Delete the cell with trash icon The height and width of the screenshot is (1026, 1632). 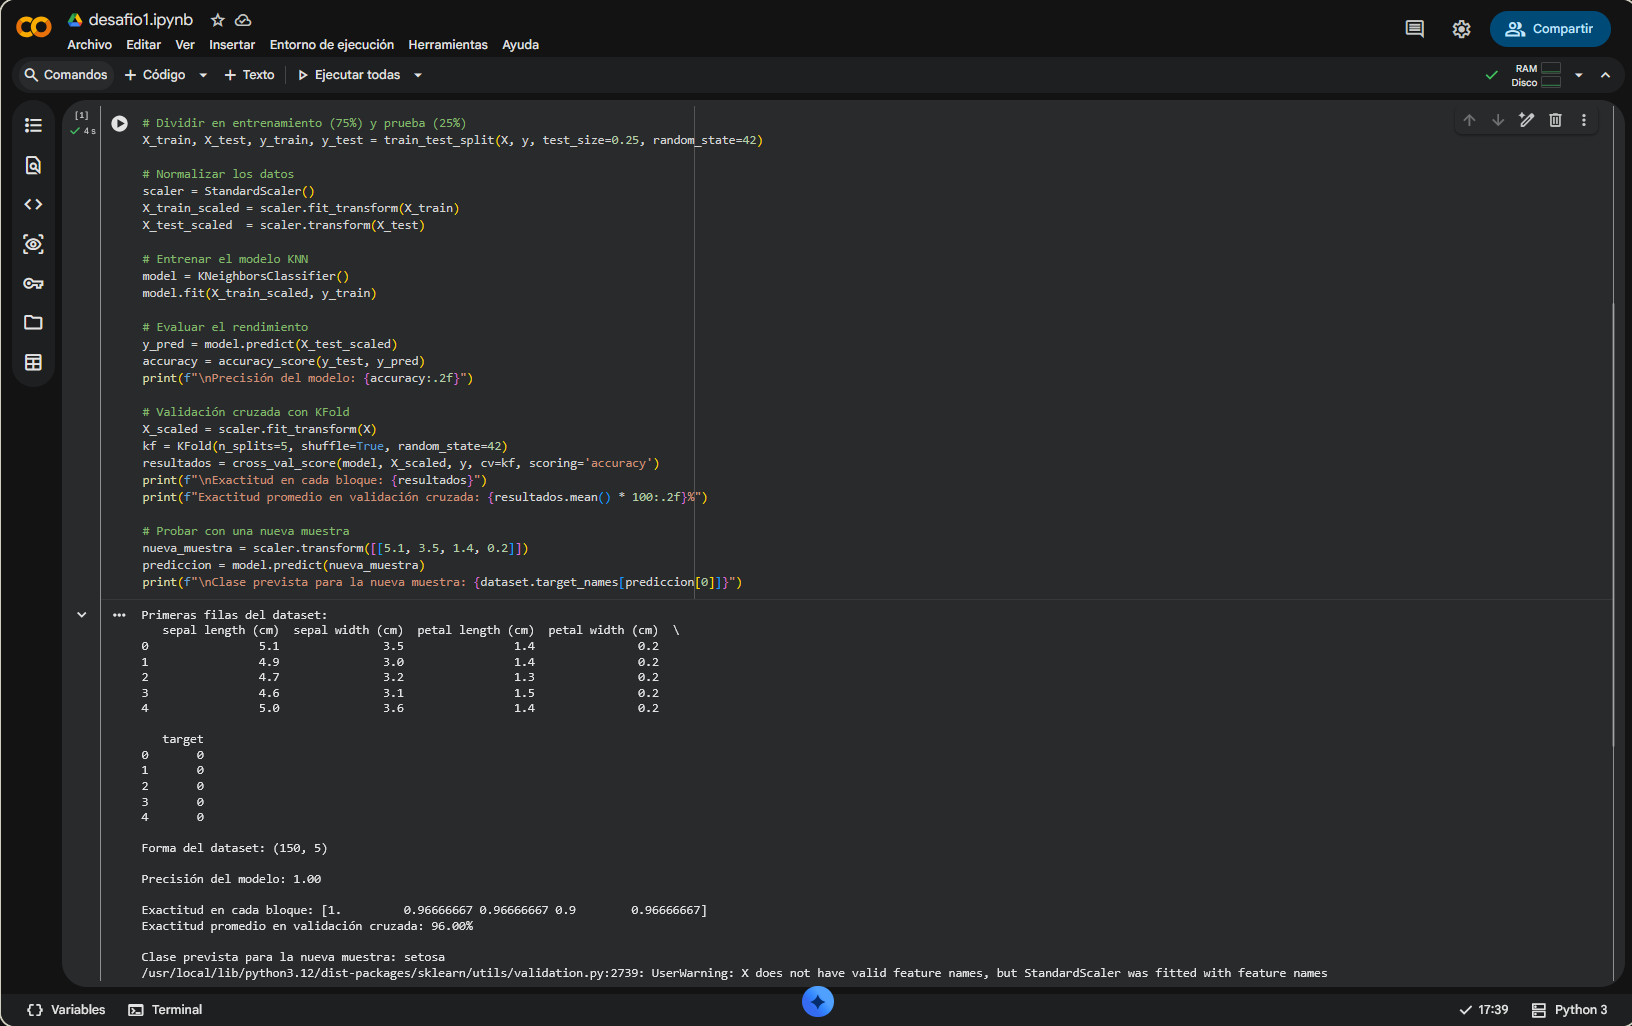pos(1555,120)
